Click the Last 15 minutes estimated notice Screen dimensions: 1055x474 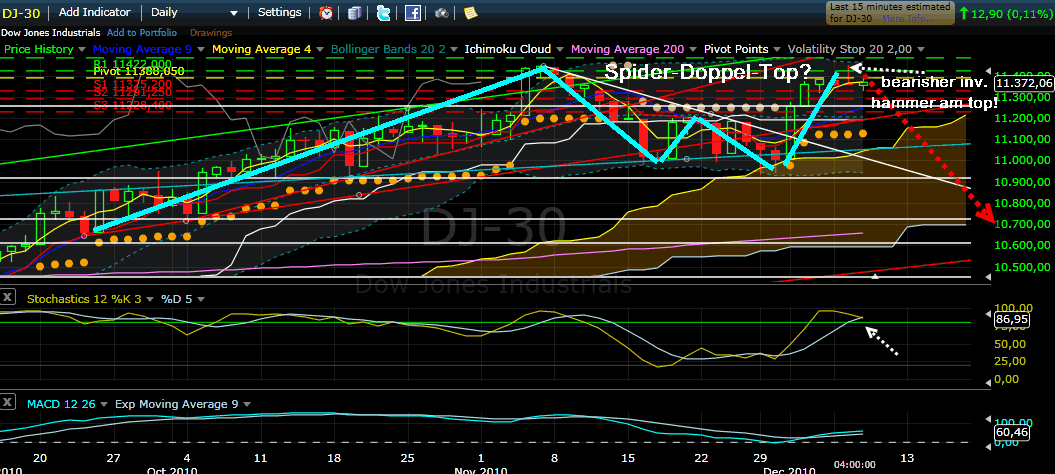click(890, 13)
